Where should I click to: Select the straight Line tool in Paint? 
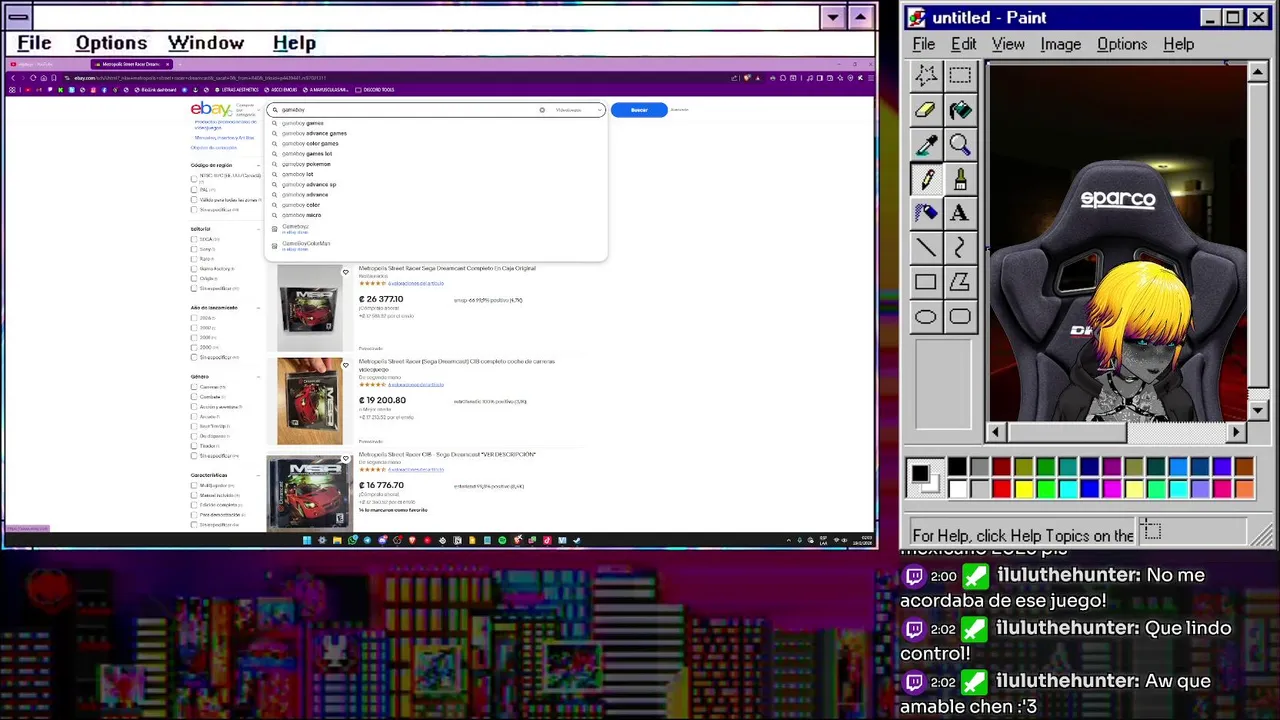926,248
